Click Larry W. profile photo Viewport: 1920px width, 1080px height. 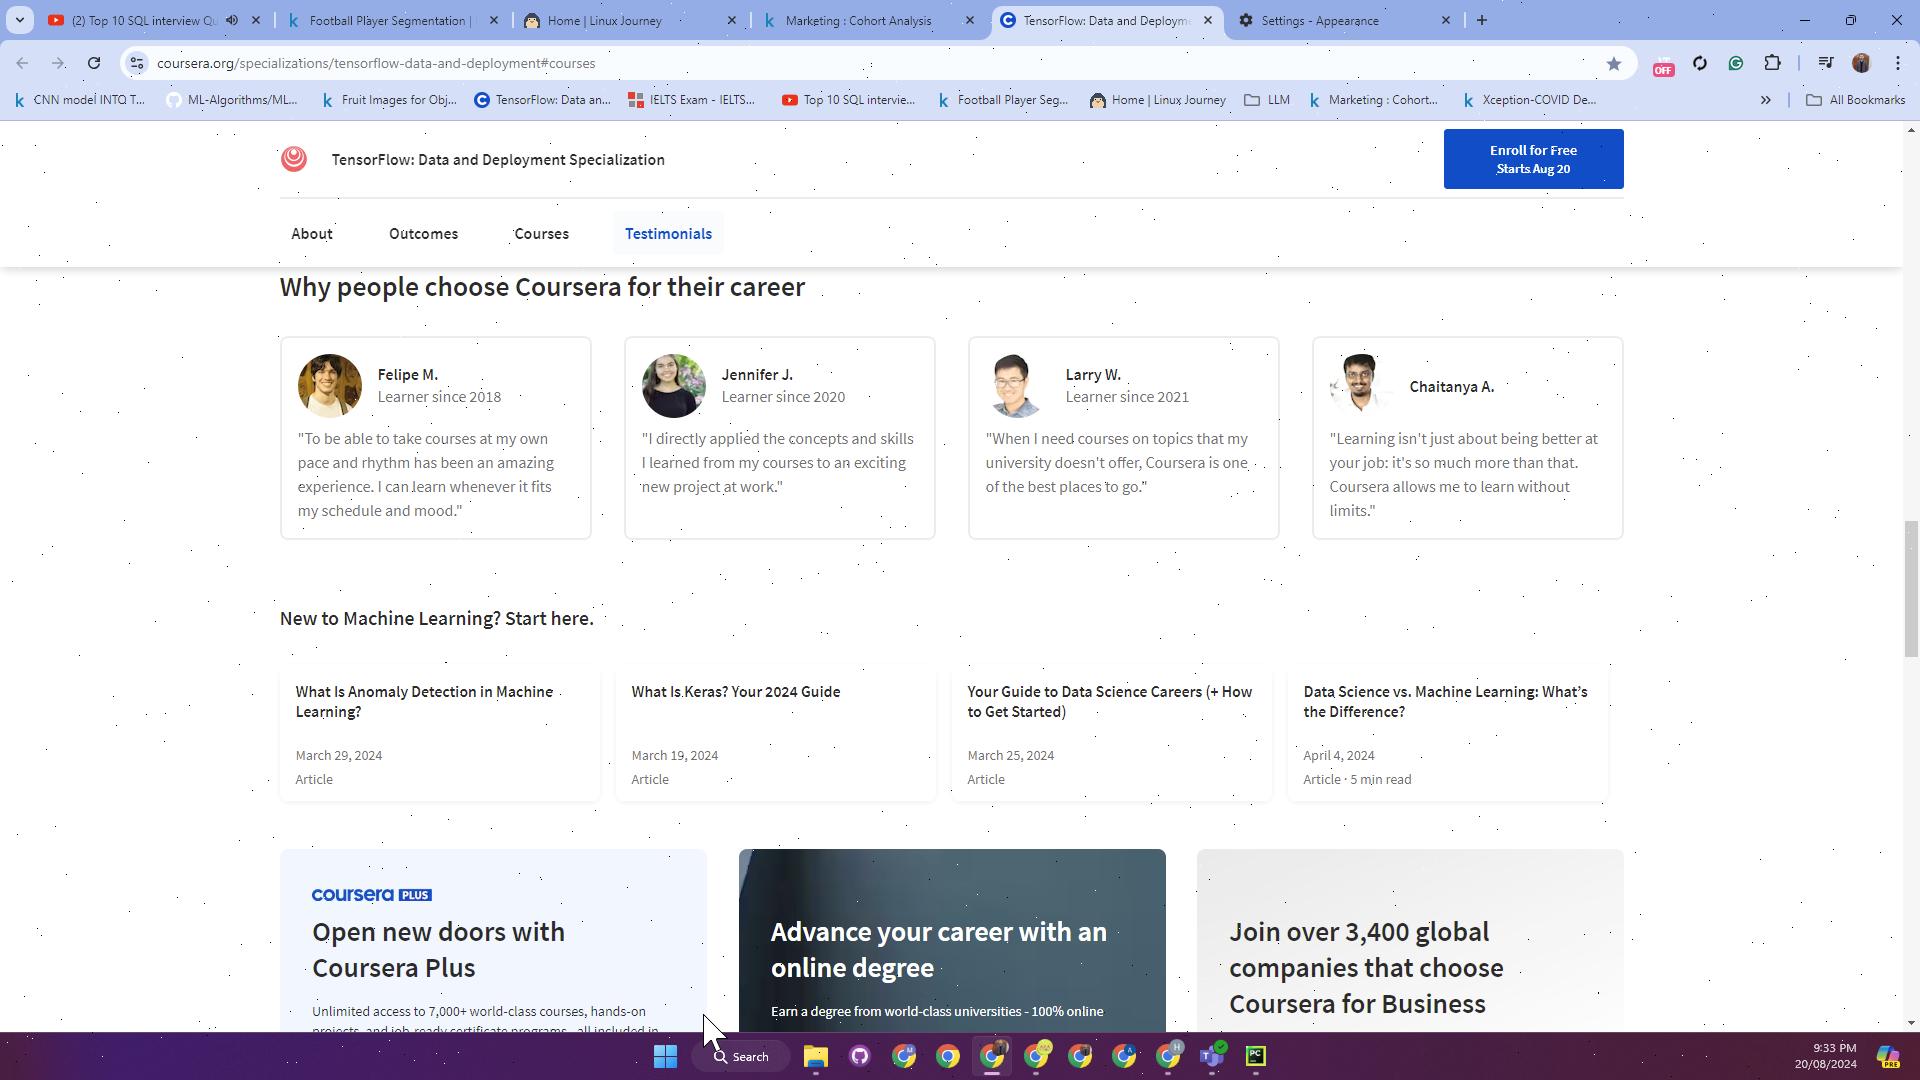(x=1016, y=386)
